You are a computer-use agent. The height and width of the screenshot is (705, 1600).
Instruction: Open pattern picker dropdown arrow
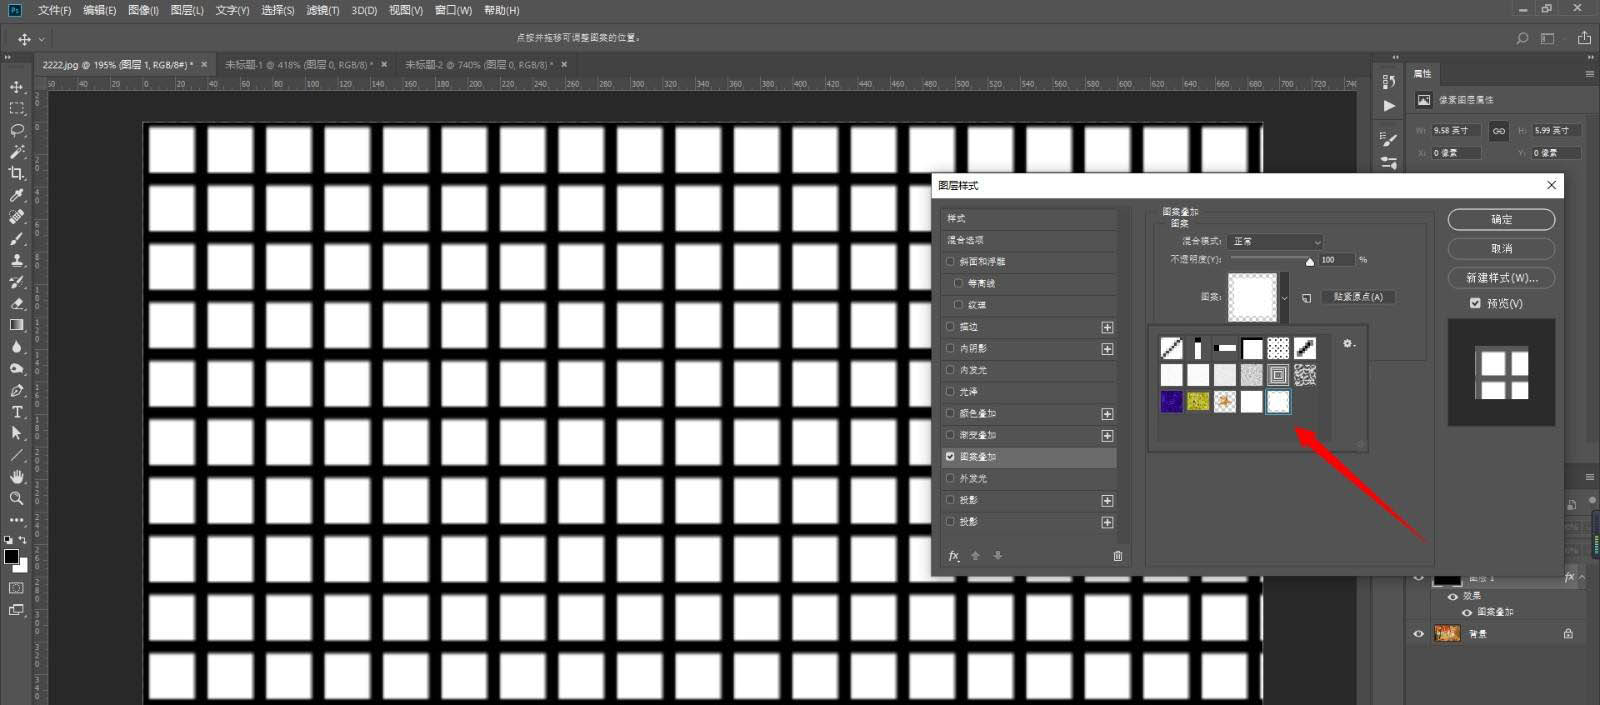[1285, 298]
